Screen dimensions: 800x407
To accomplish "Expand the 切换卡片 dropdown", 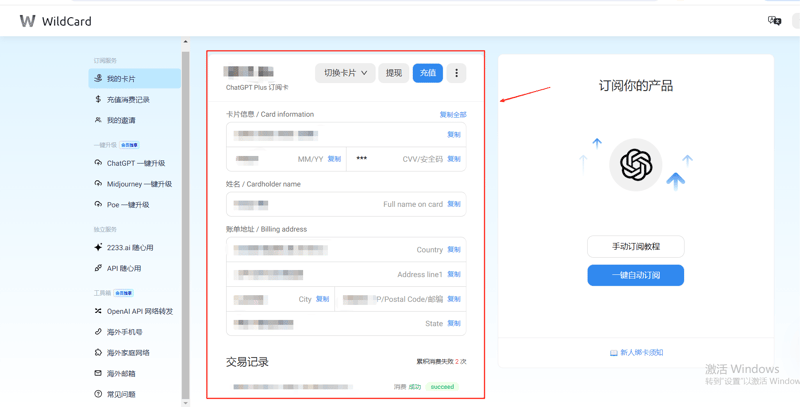I will click(345, 73).
